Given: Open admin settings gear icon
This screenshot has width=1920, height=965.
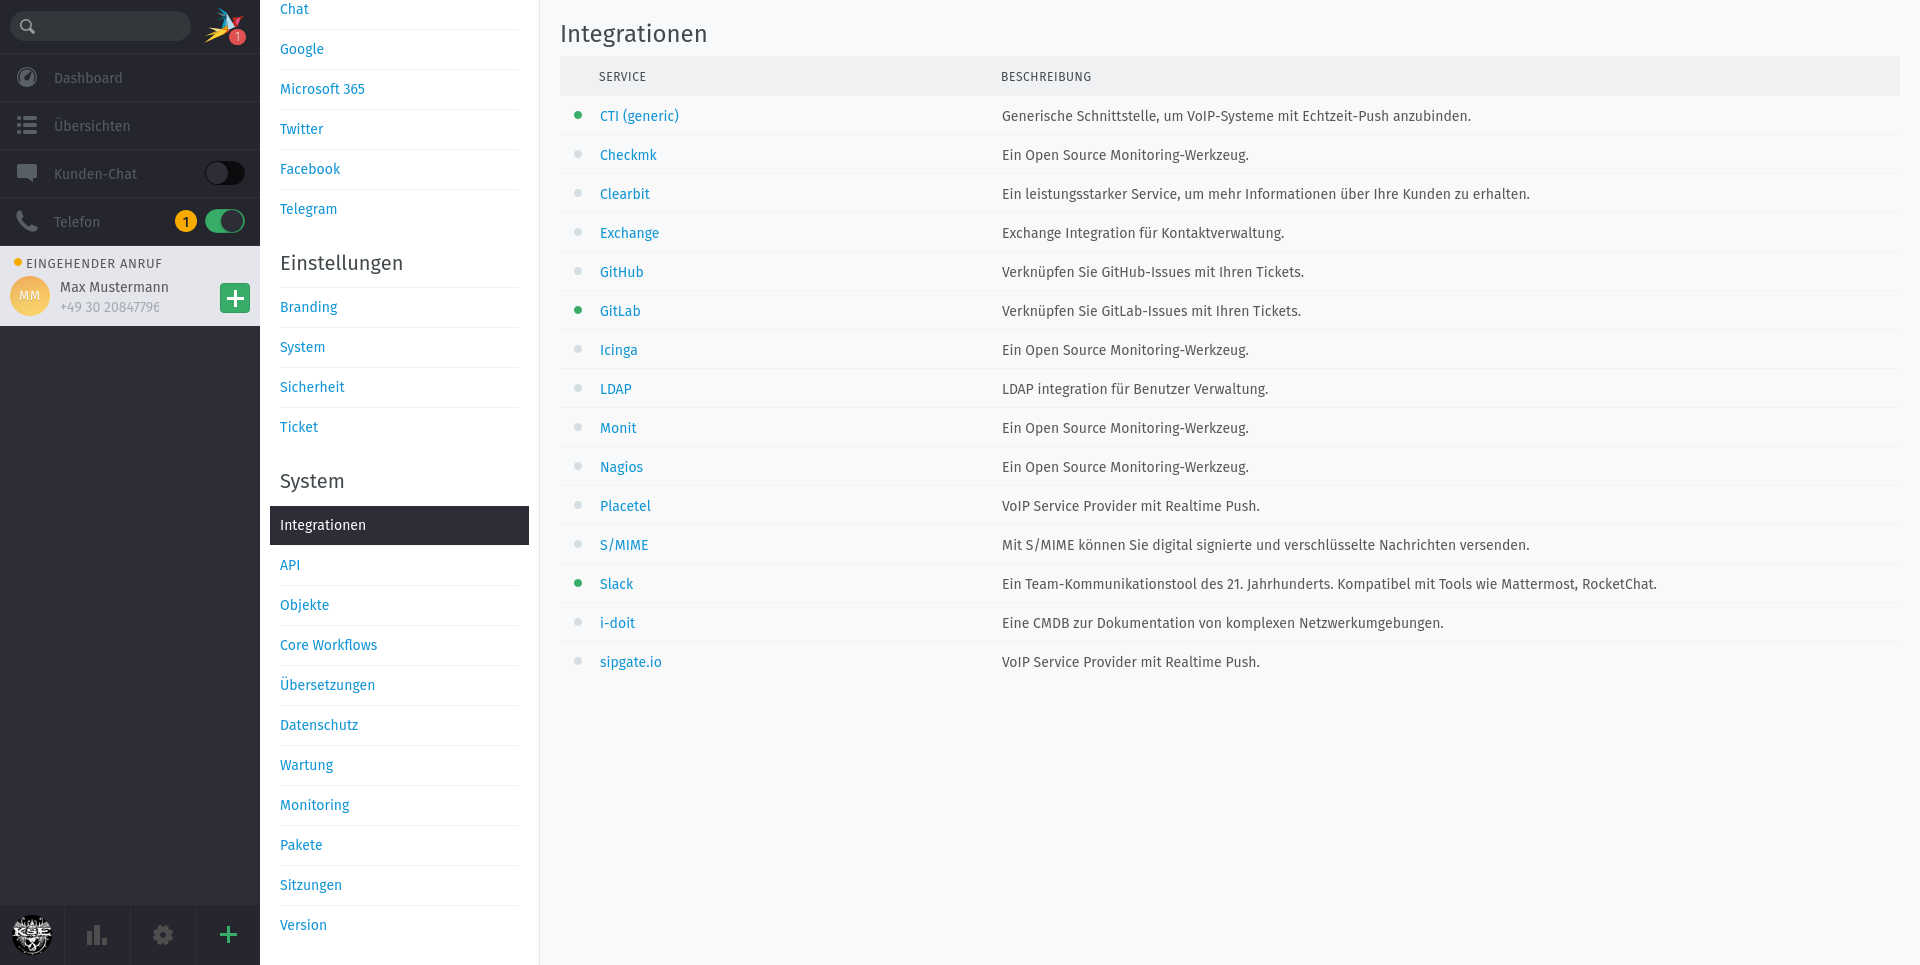Looking at the screenshot, I should [162, 935].
